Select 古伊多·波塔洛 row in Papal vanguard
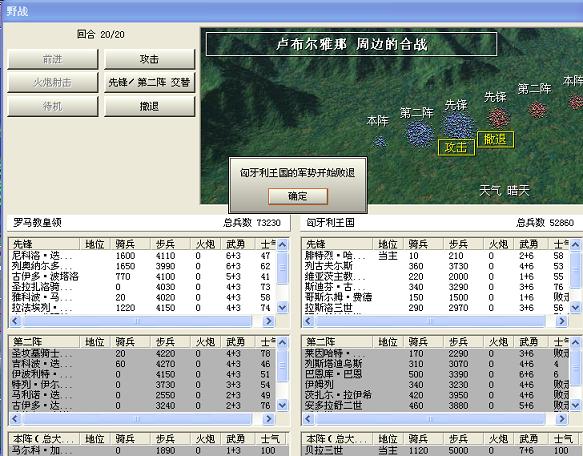 point(142,276)
